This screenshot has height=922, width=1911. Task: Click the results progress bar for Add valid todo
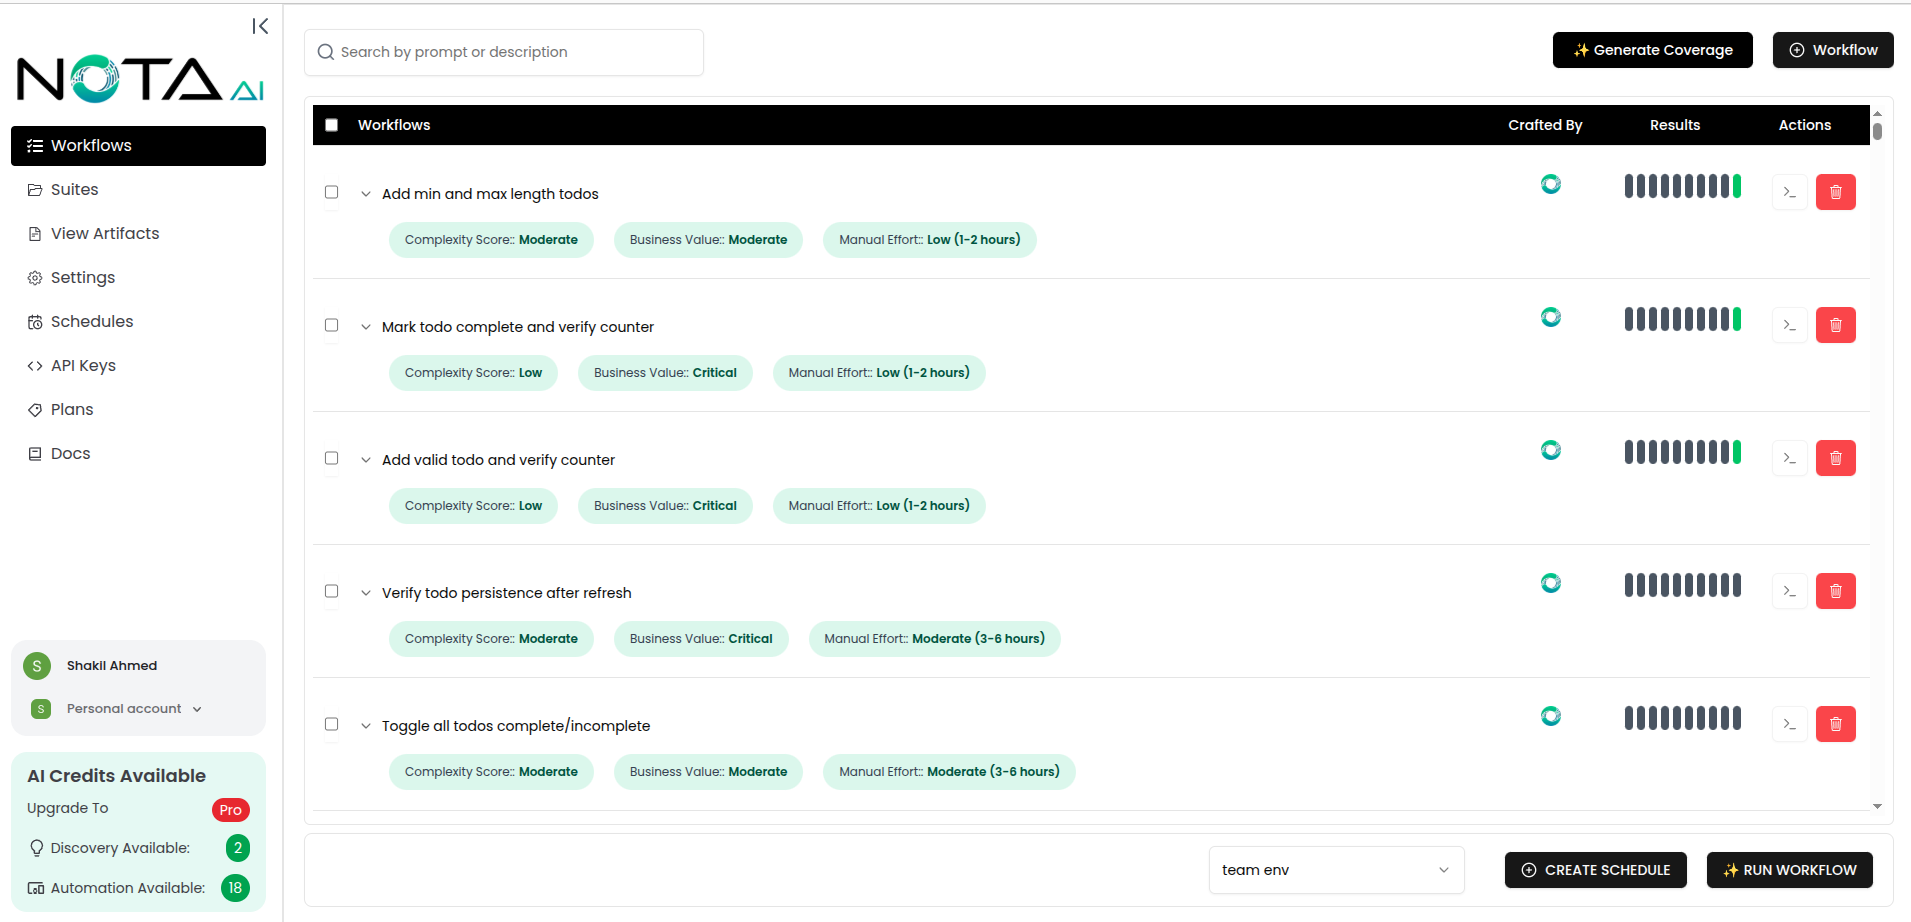coord(1683,451)
